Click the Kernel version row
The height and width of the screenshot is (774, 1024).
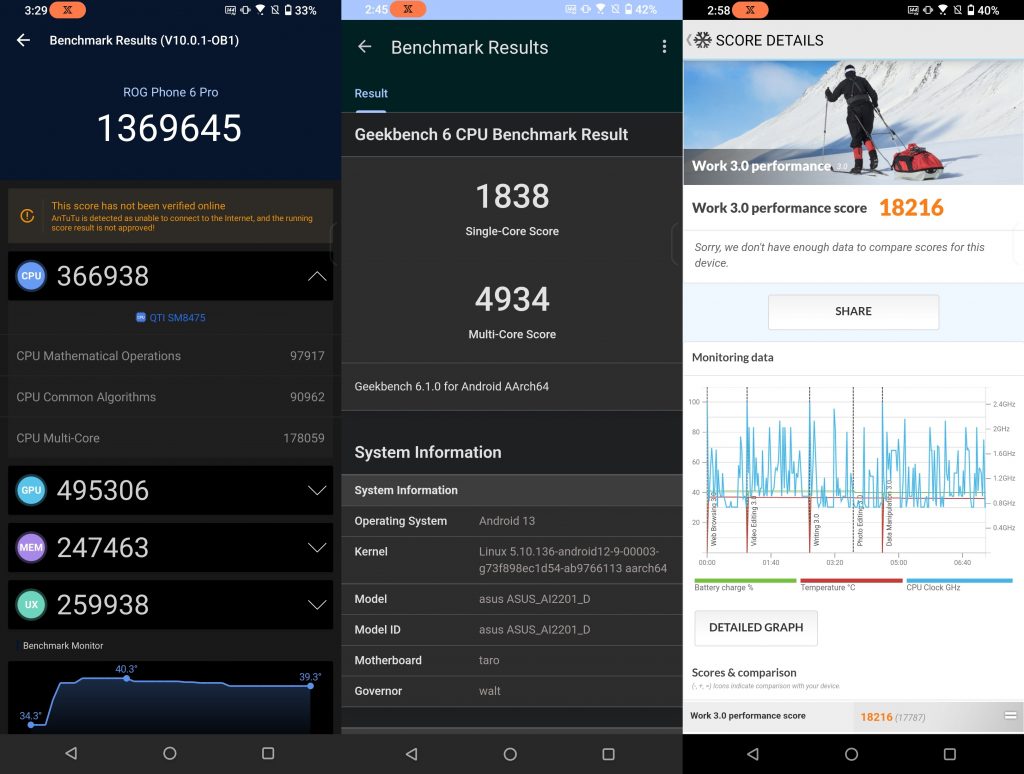click(x=512, y=560)
